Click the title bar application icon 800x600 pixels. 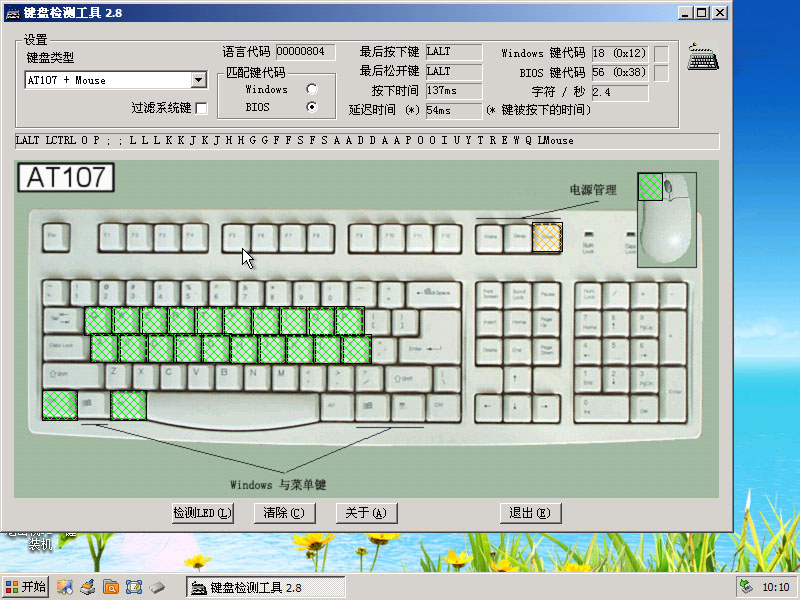tap(12, 13)
